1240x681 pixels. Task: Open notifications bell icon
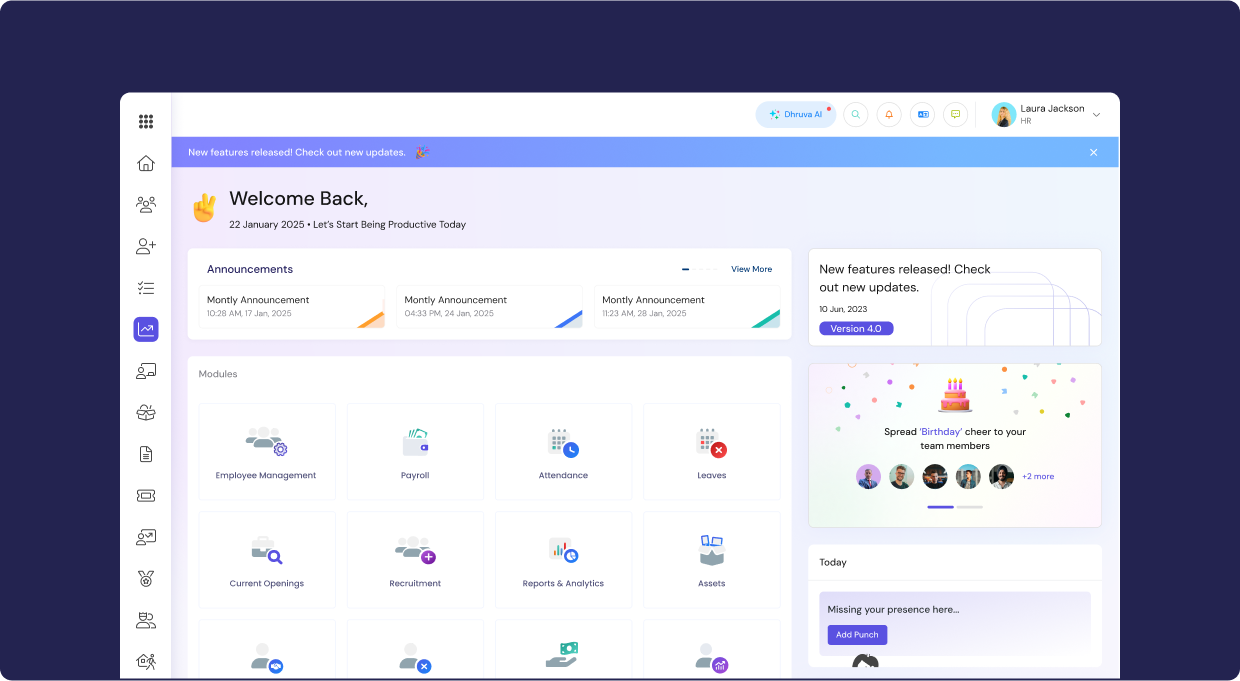889,115
